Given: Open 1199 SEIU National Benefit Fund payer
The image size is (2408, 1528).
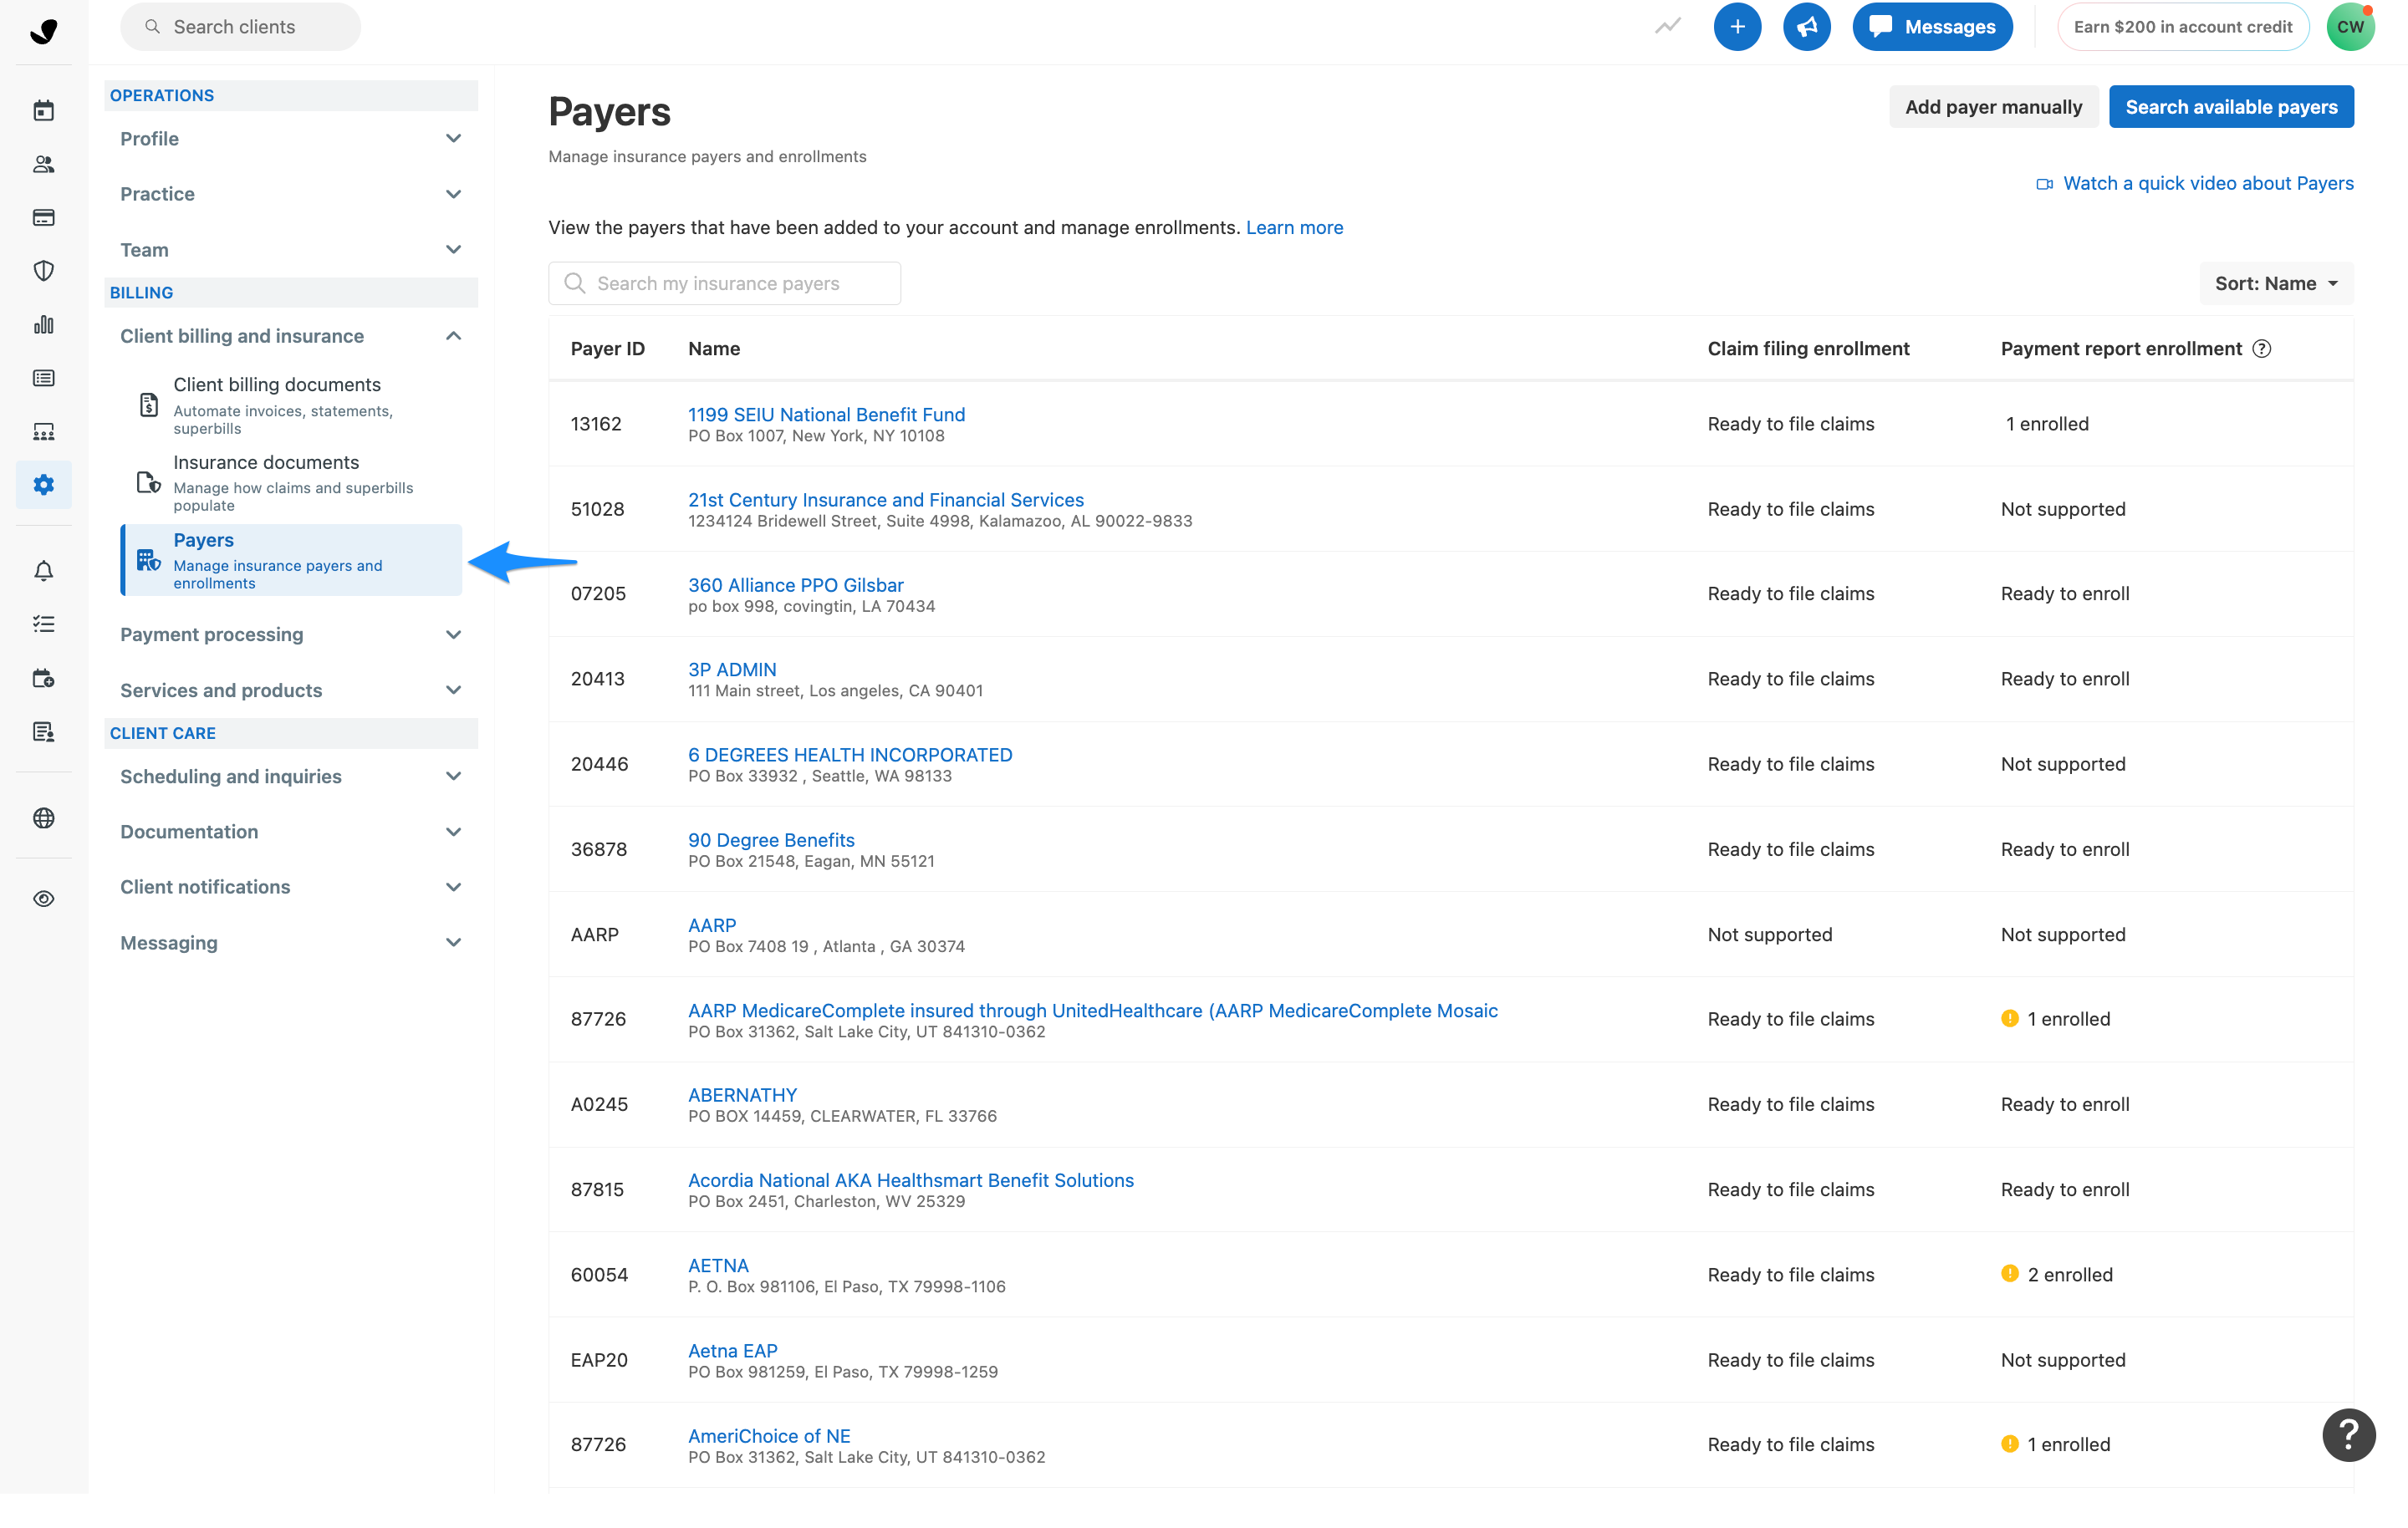Looking at the screenshot, I should tap(826, 415).
